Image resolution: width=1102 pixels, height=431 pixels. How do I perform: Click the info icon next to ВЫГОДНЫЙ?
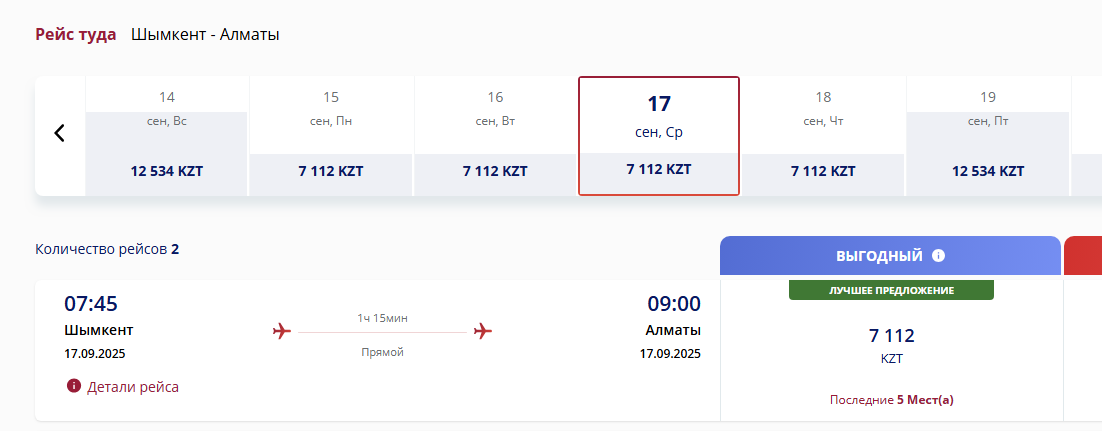(x=938, y=256)
